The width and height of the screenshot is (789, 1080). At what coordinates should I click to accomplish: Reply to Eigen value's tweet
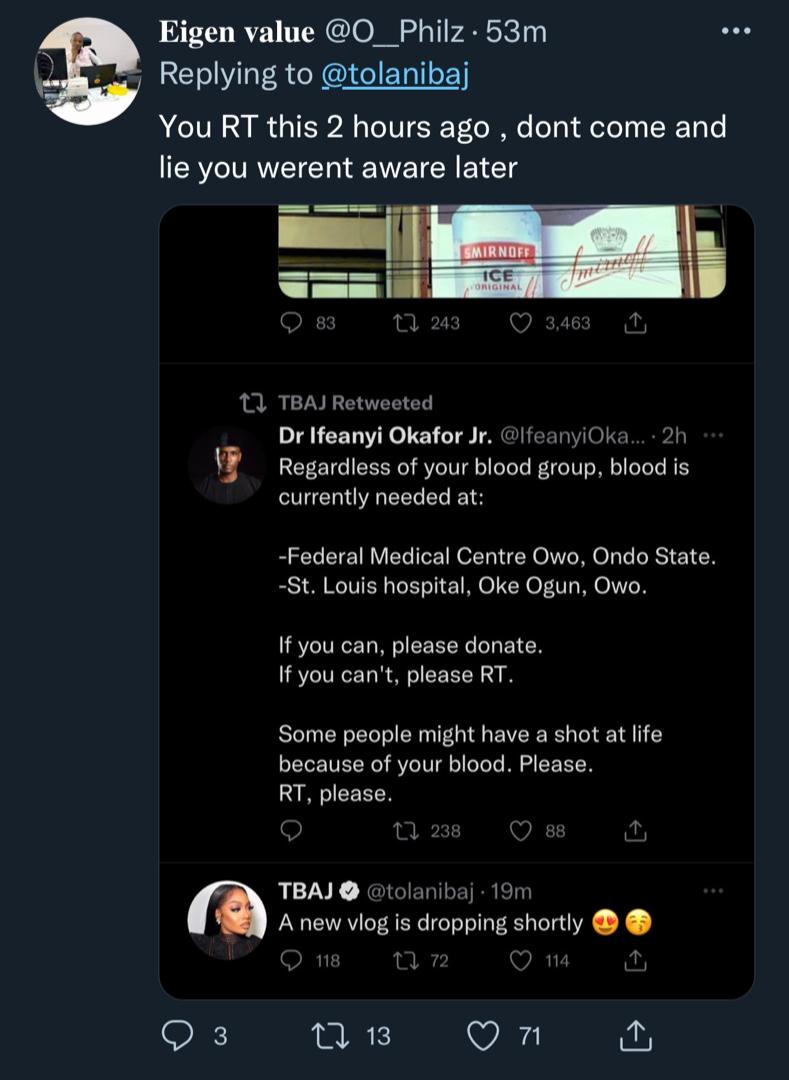pyautogui.click(x=178, y=1037)
